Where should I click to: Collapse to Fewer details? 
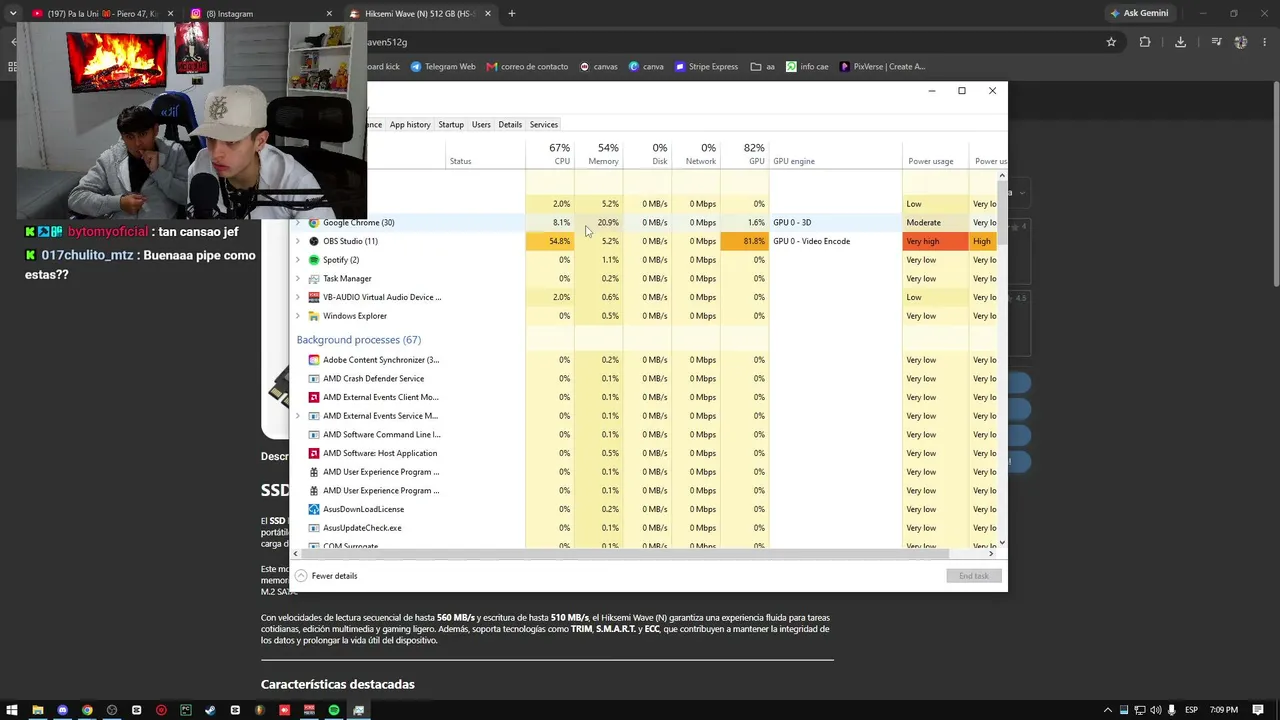[326, 576]
